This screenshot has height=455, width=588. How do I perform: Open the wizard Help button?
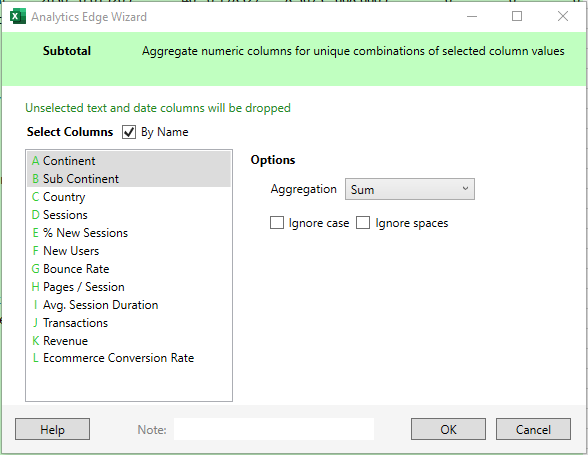tap(52, 429)
